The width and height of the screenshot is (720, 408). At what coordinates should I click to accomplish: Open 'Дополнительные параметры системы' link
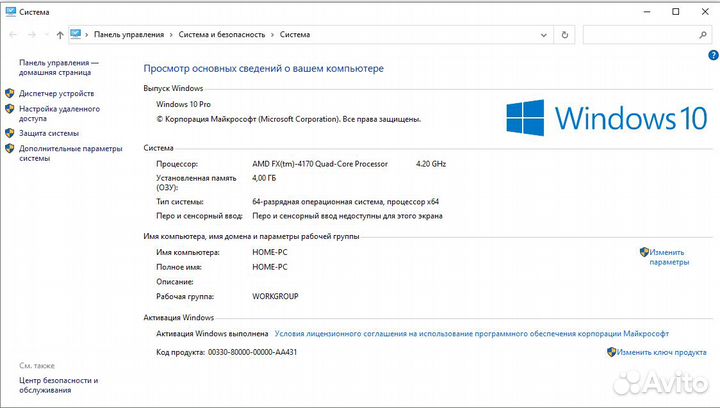[x=71, y=153]
